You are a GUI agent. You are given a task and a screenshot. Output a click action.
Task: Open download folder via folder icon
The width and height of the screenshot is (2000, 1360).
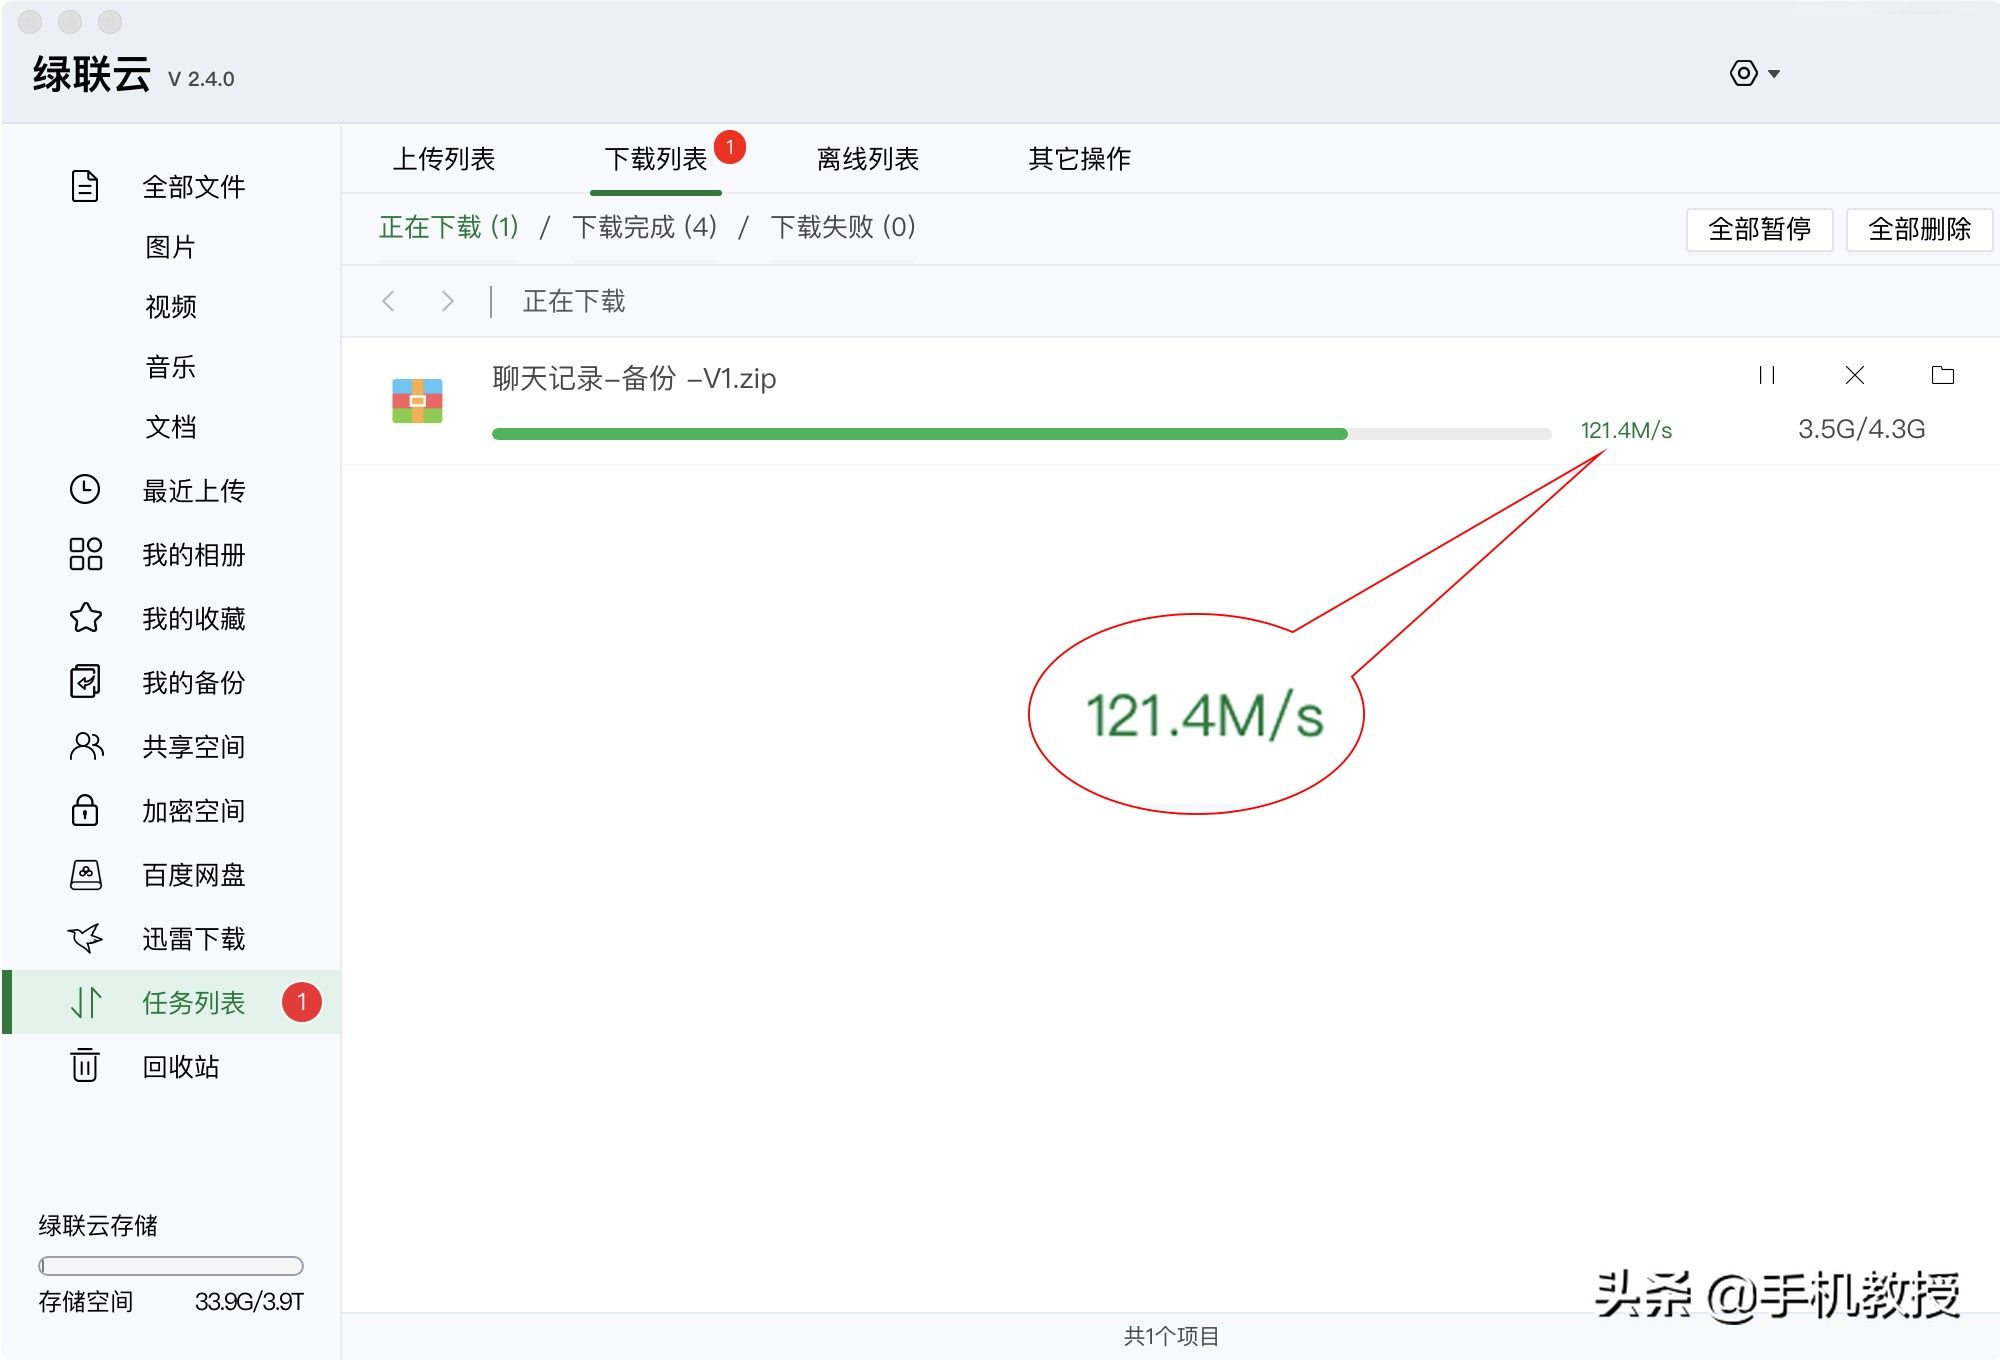[1942, 375]
